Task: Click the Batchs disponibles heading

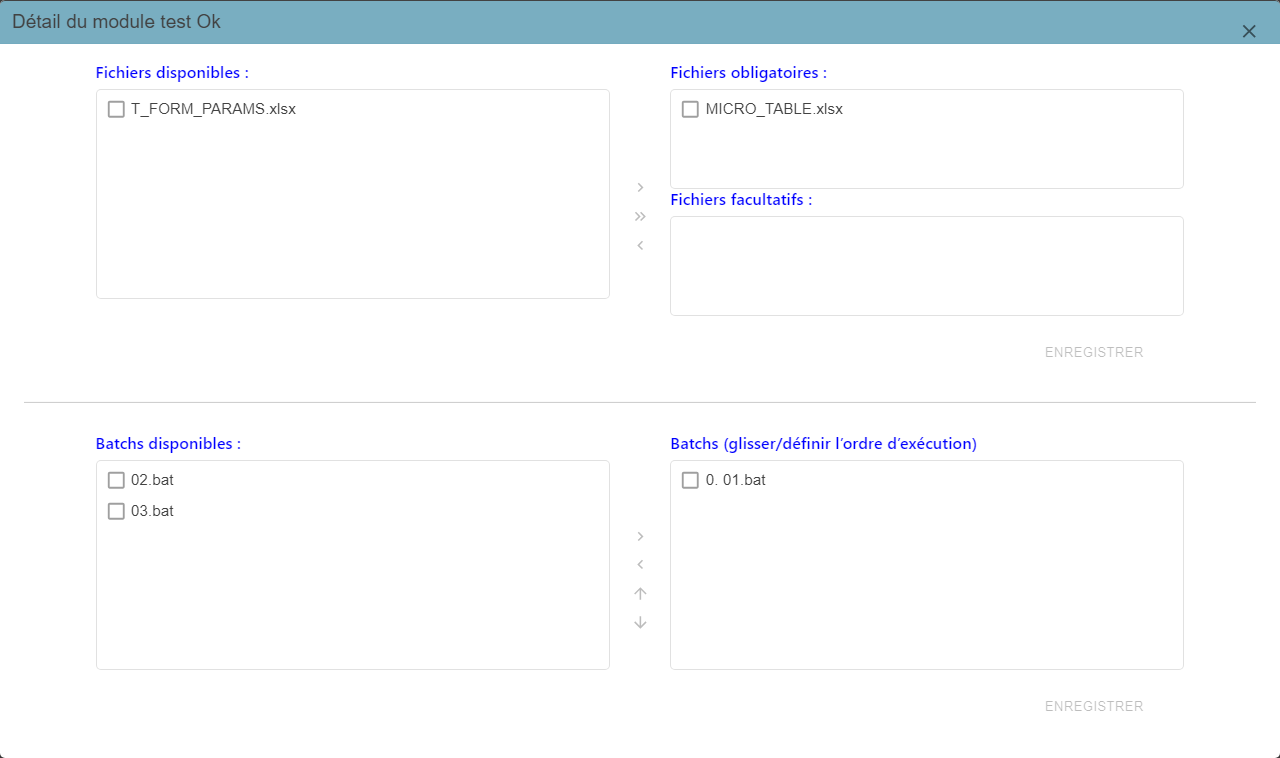Action: (168, 443)
